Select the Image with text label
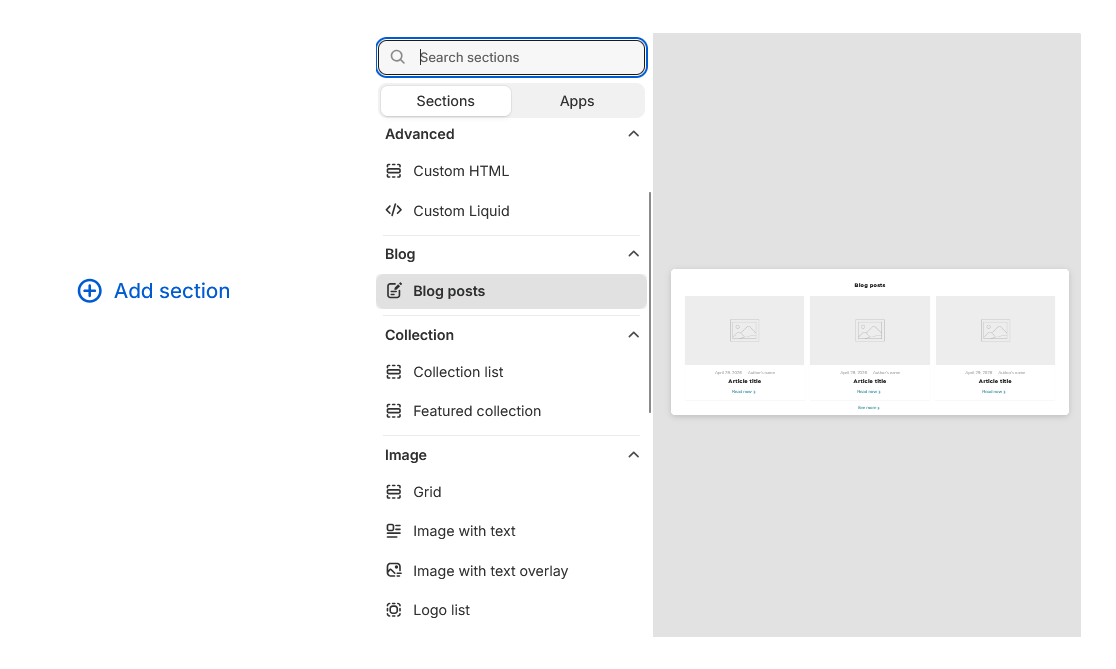 [464, 532]
